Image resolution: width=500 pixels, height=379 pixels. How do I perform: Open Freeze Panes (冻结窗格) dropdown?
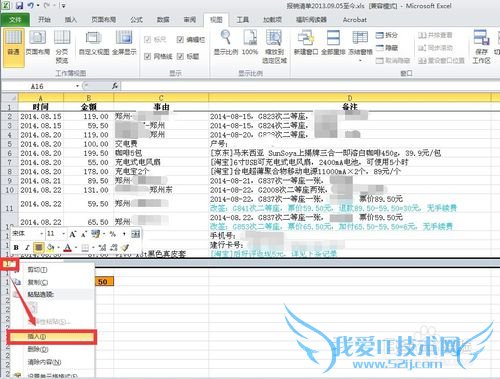point(360,47)
